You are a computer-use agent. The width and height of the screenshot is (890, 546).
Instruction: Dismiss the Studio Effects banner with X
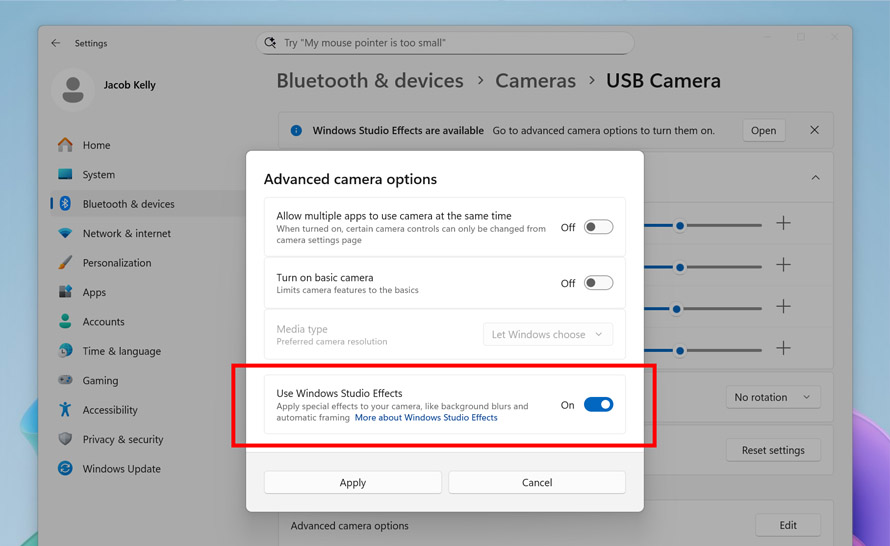coord(815,130)
